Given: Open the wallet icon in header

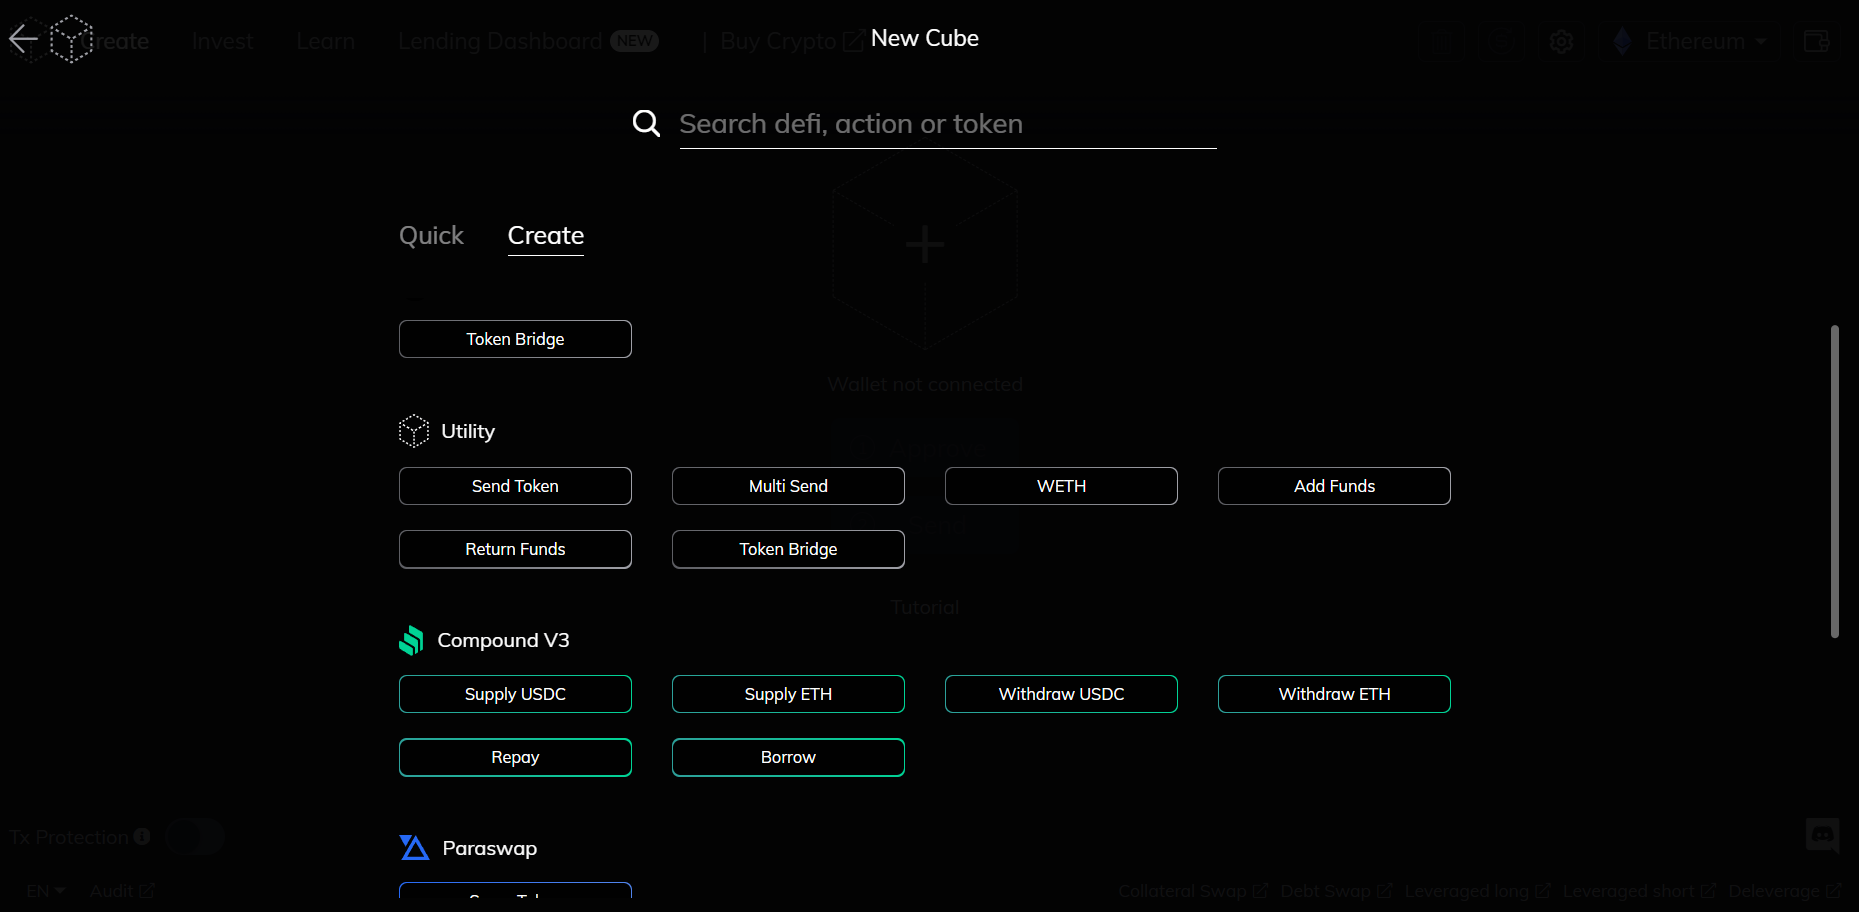Looking at the screenshot, I should click(1816, 42).
